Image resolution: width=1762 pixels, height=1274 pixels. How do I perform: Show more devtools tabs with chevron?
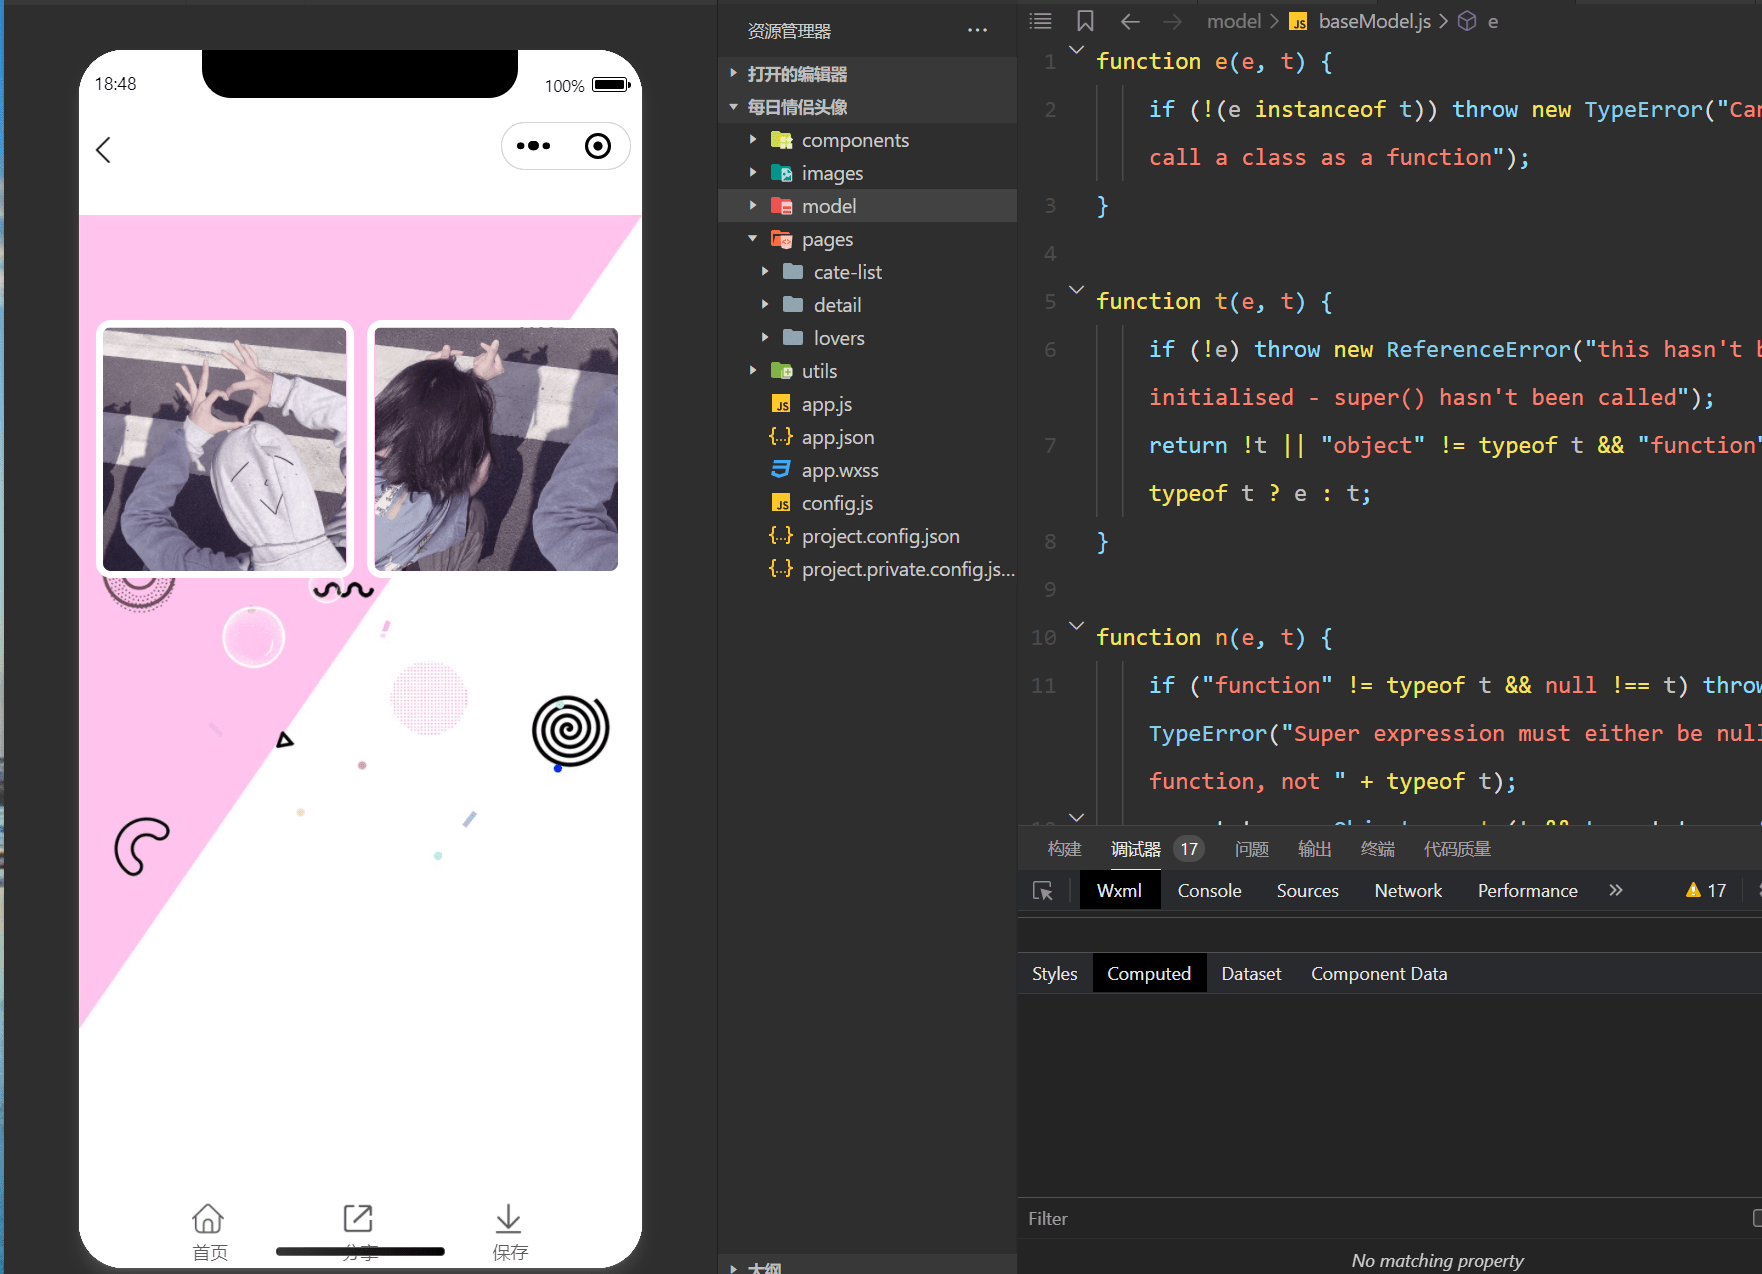1615,890
